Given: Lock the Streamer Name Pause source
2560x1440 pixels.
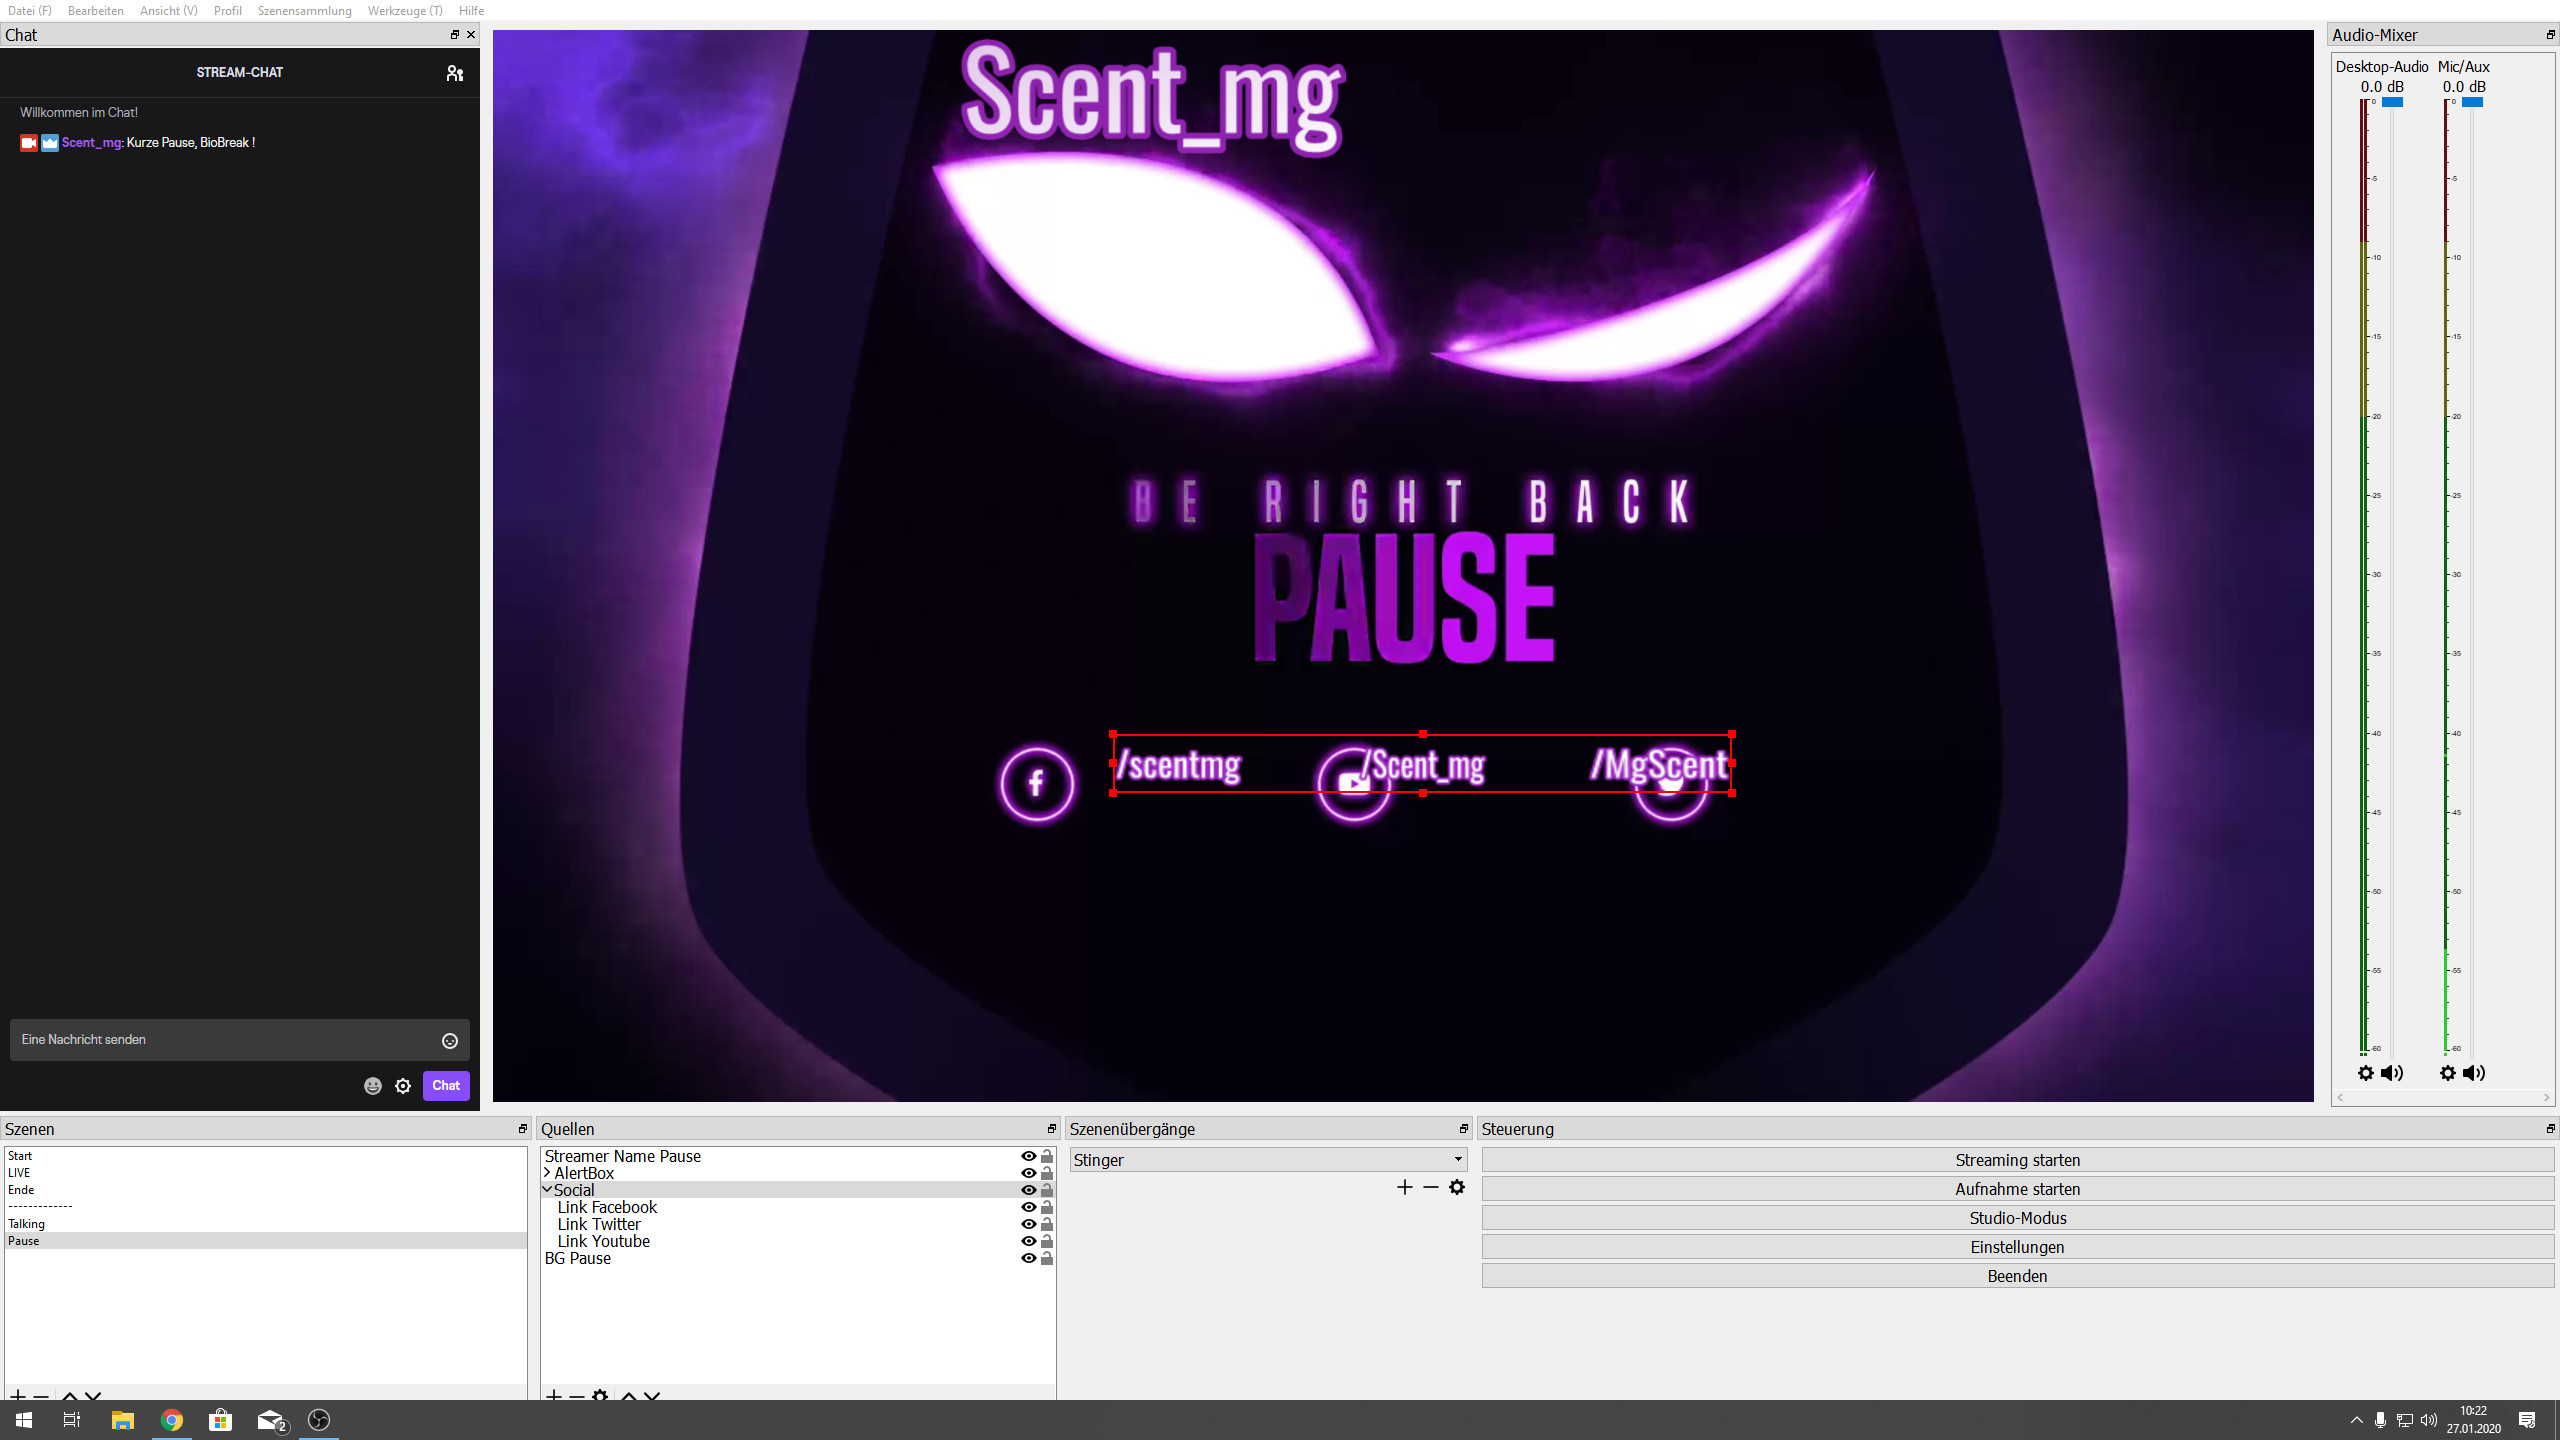Looking at the screenshot, I should click(1047, 1156).
